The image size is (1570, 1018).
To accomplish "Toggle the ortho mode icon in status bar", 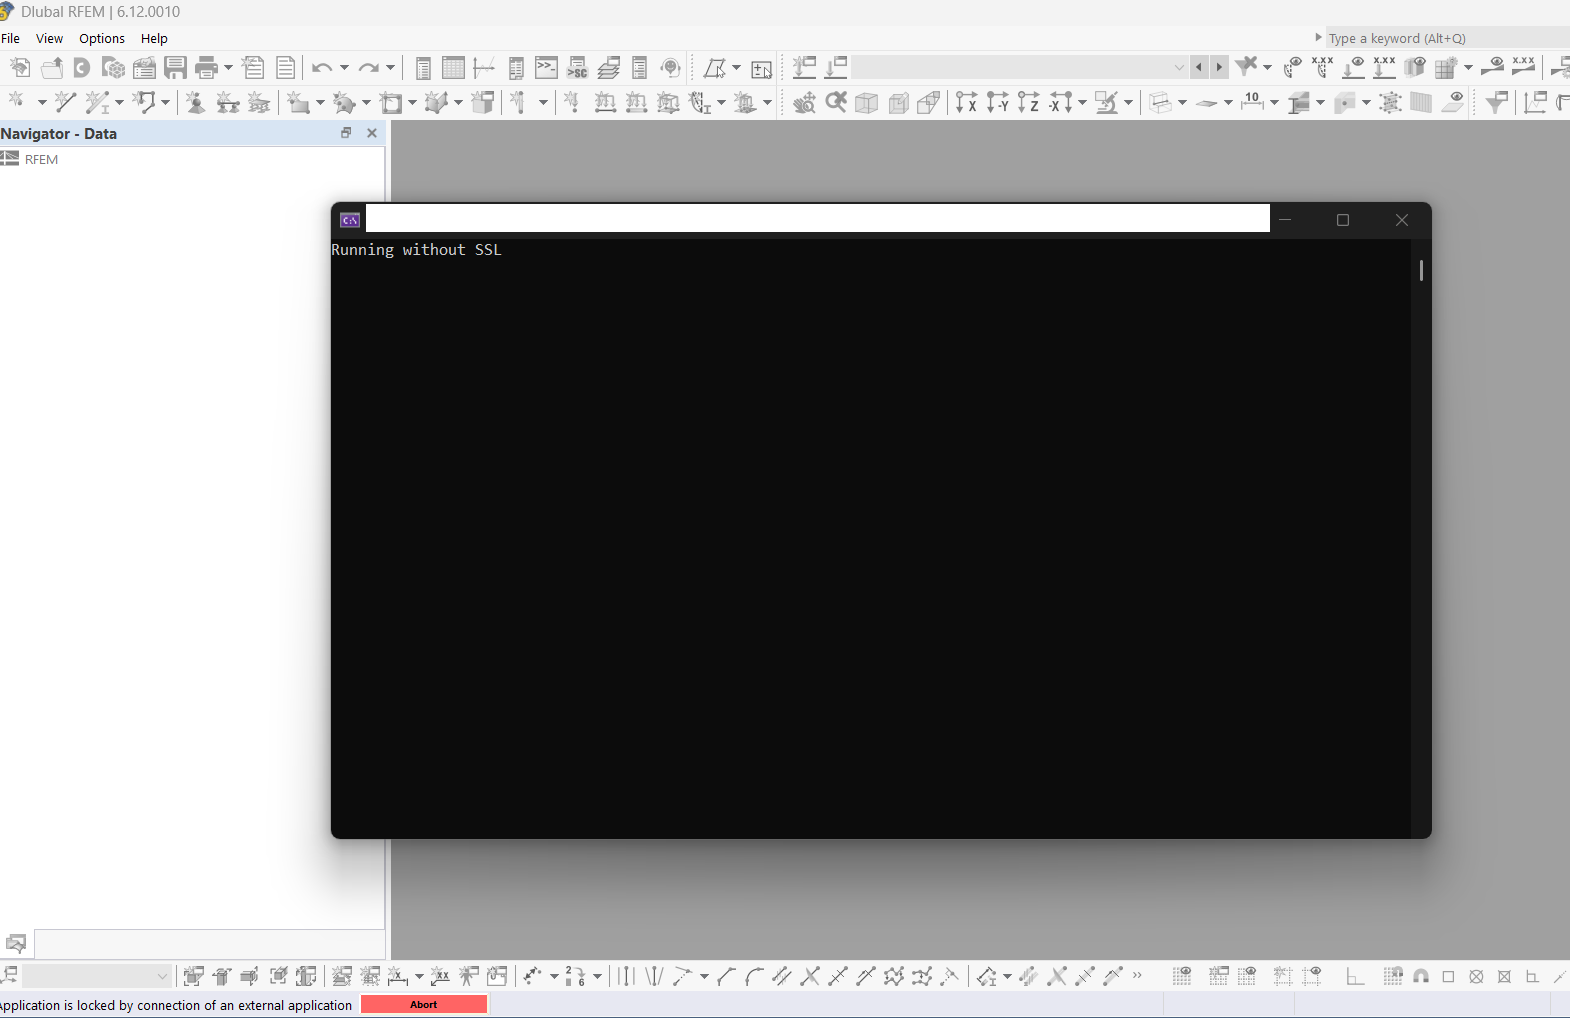I will pyautogui.click(x=1354, y=976).
